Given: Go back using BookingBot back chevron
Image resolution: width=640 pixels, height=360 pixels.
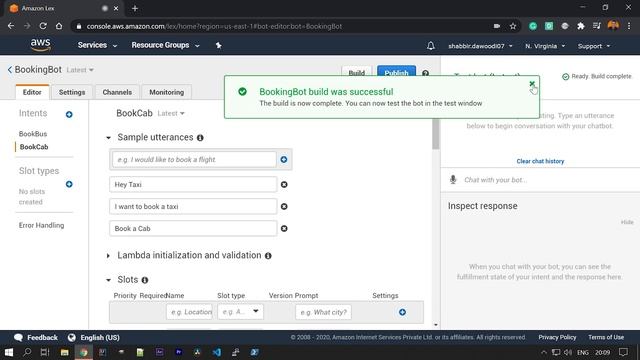Looking at the screenshot, I should pos(10,70).
